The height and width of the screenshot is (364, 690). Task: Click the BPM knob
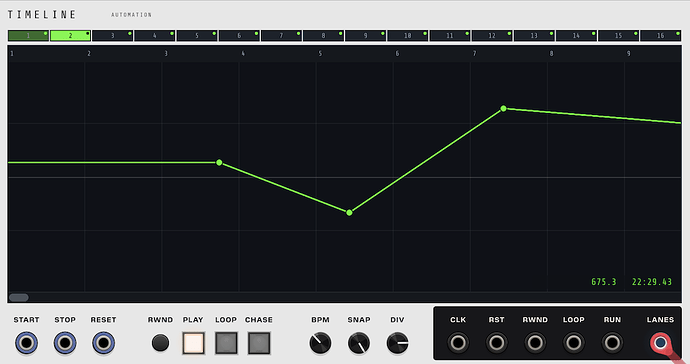(x=320, y=343)
